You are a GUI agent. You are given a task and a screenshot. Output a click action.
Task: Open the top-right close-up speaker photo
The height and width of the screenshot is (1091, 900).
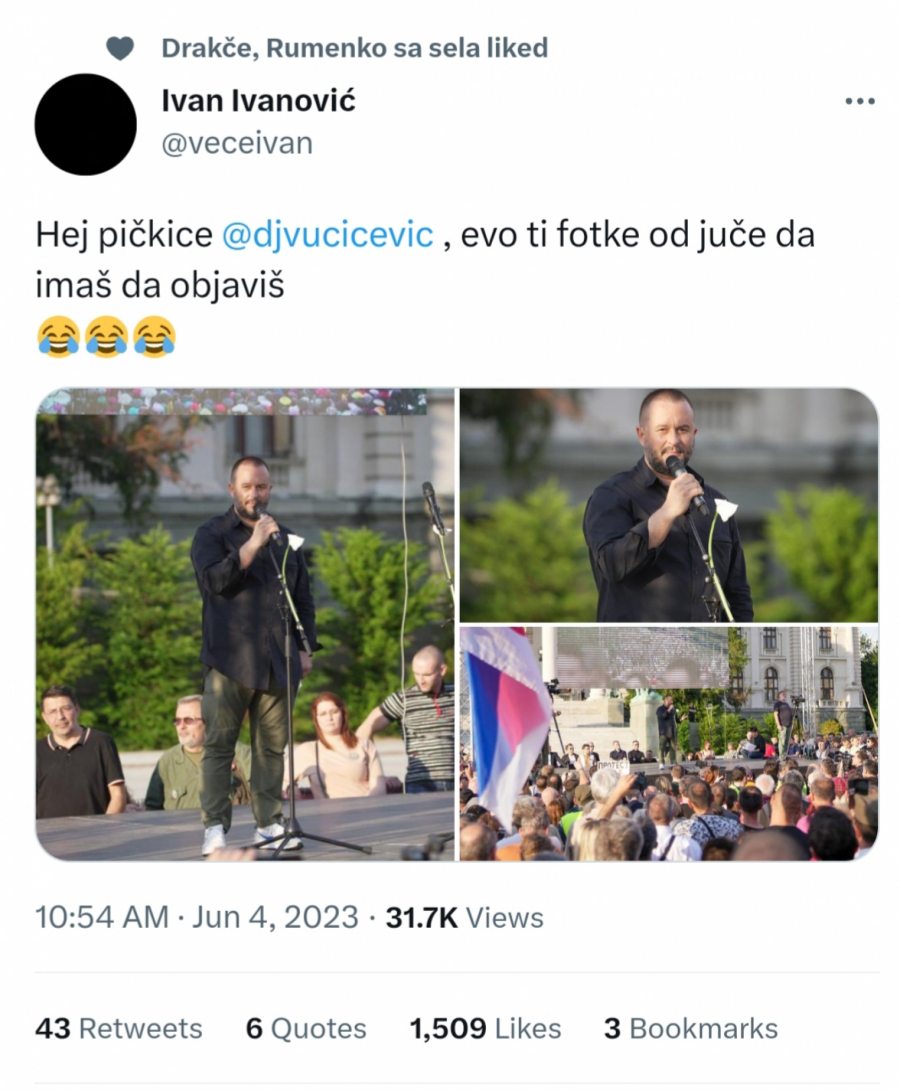point(668,505)
